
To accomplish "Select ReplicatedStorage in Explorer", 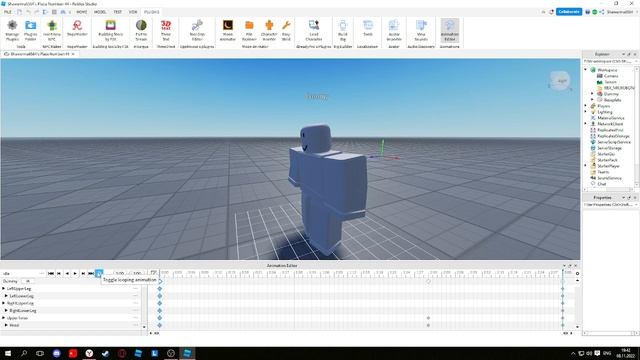I will coord(613,136).
